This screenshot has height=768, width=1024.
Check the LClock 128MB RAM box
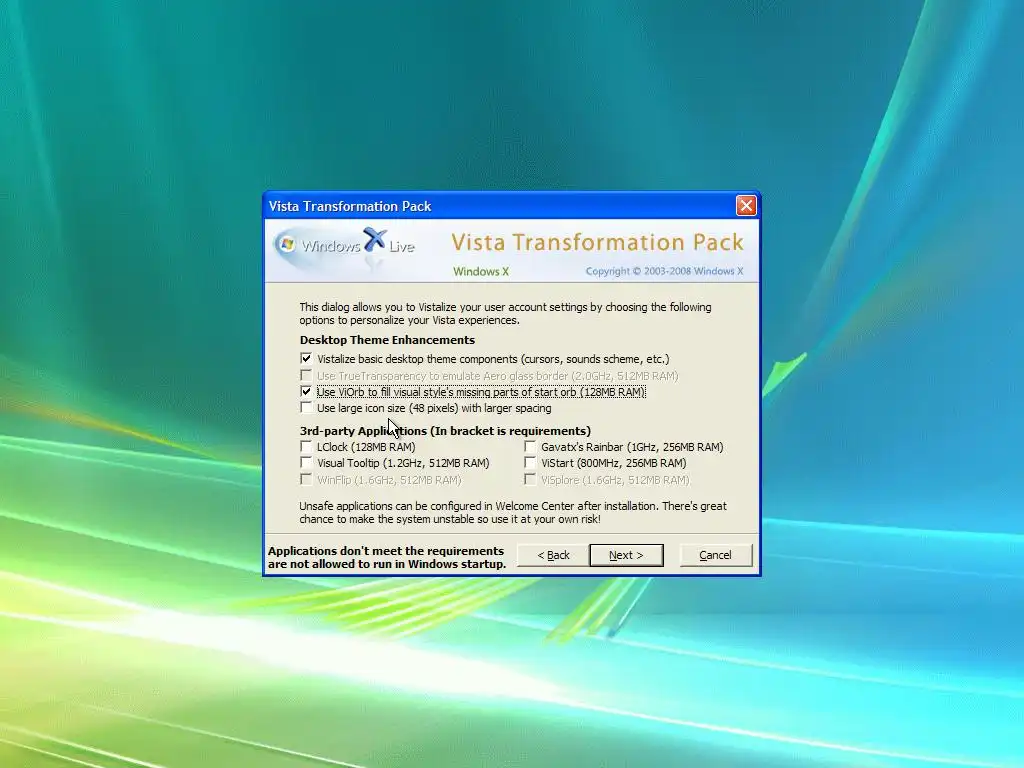click(306, 447)
